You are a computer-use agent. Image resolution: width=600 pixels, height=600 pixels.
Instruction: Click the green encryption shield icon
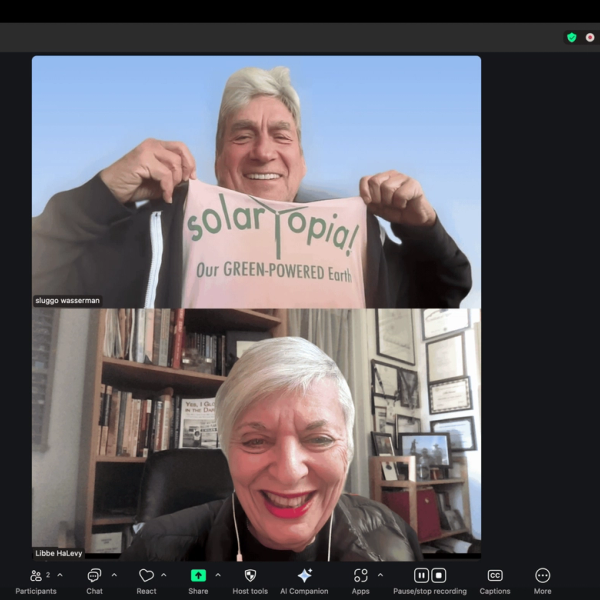click(572, 38)
